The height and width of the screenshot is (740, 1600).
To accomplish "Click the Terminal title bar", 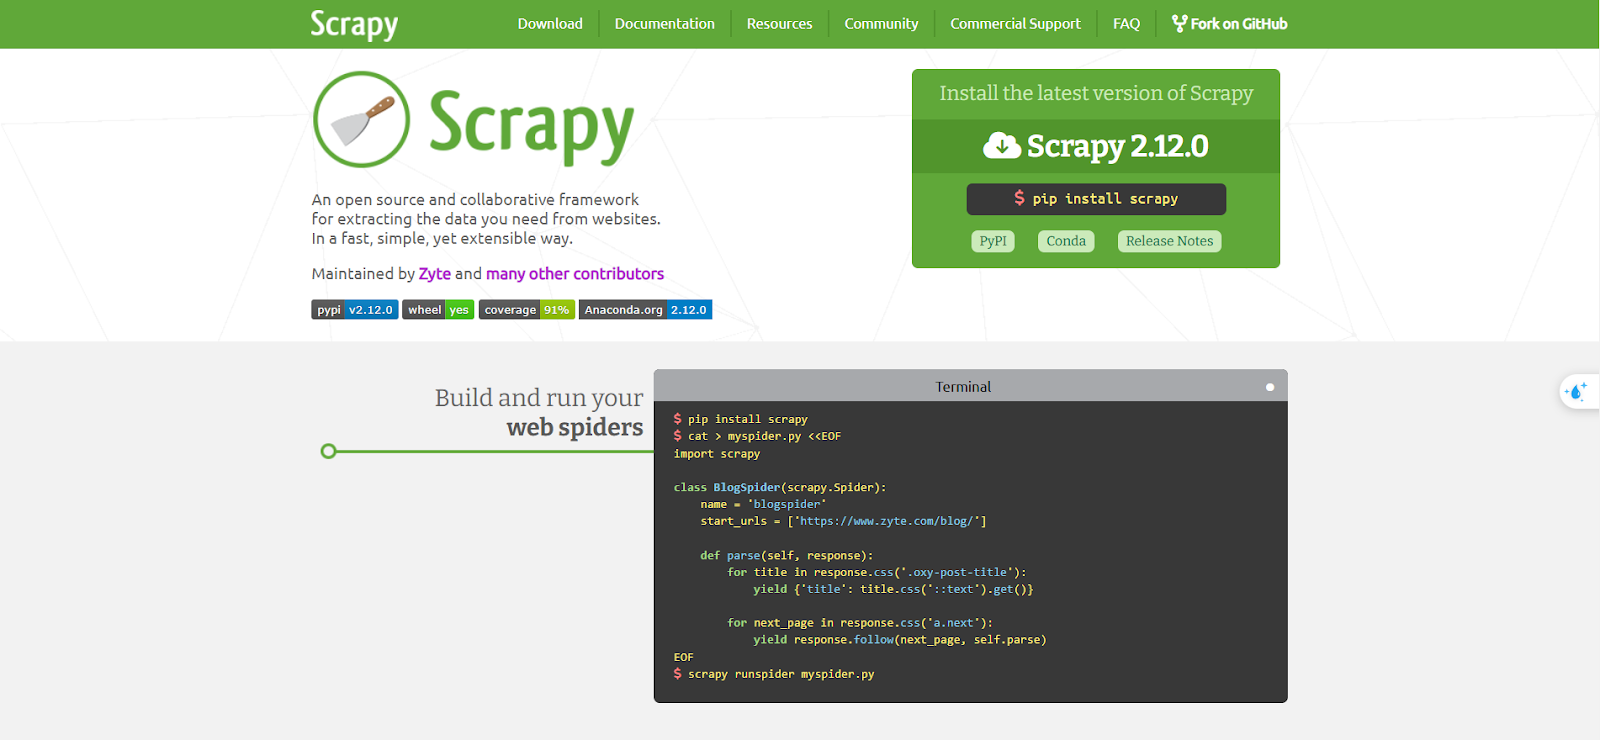I will click(971, 386).
